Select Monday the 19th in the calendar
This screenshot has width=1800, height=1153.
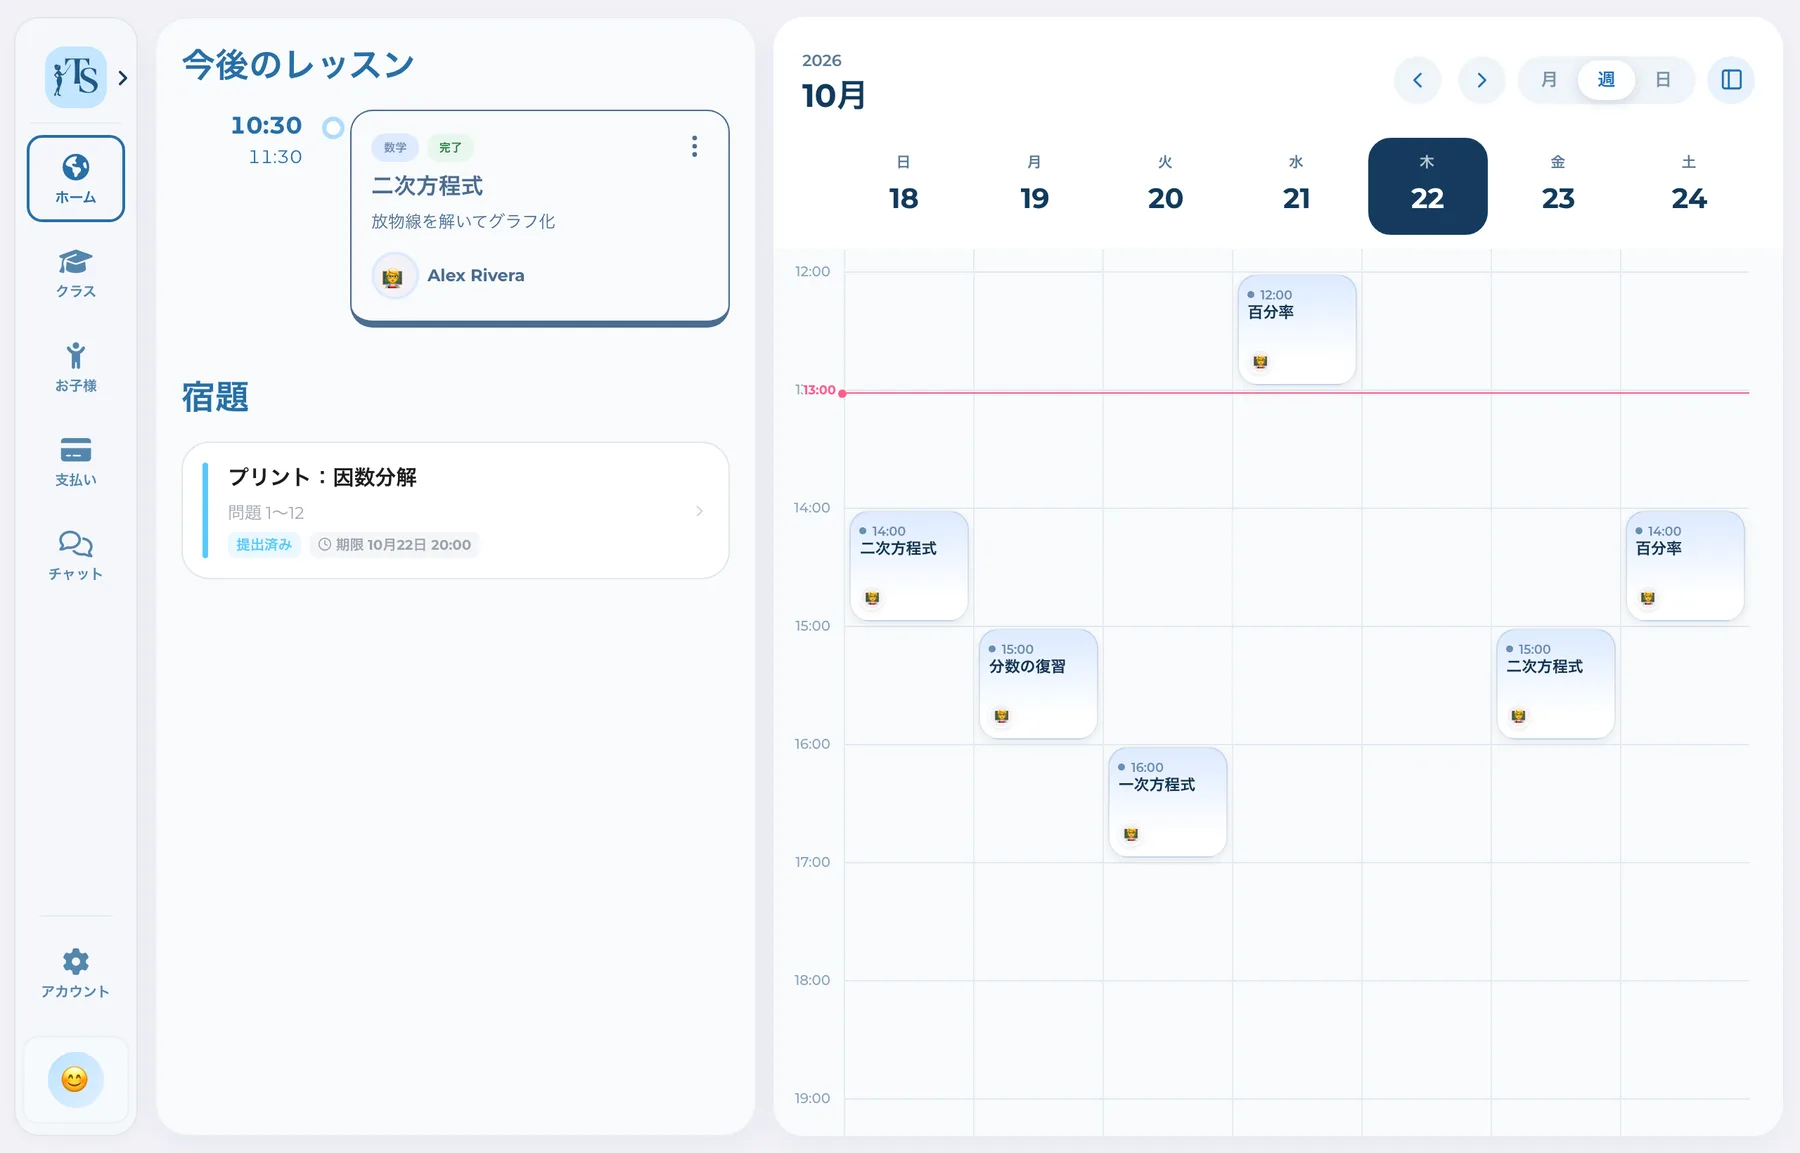(1034, 186)
